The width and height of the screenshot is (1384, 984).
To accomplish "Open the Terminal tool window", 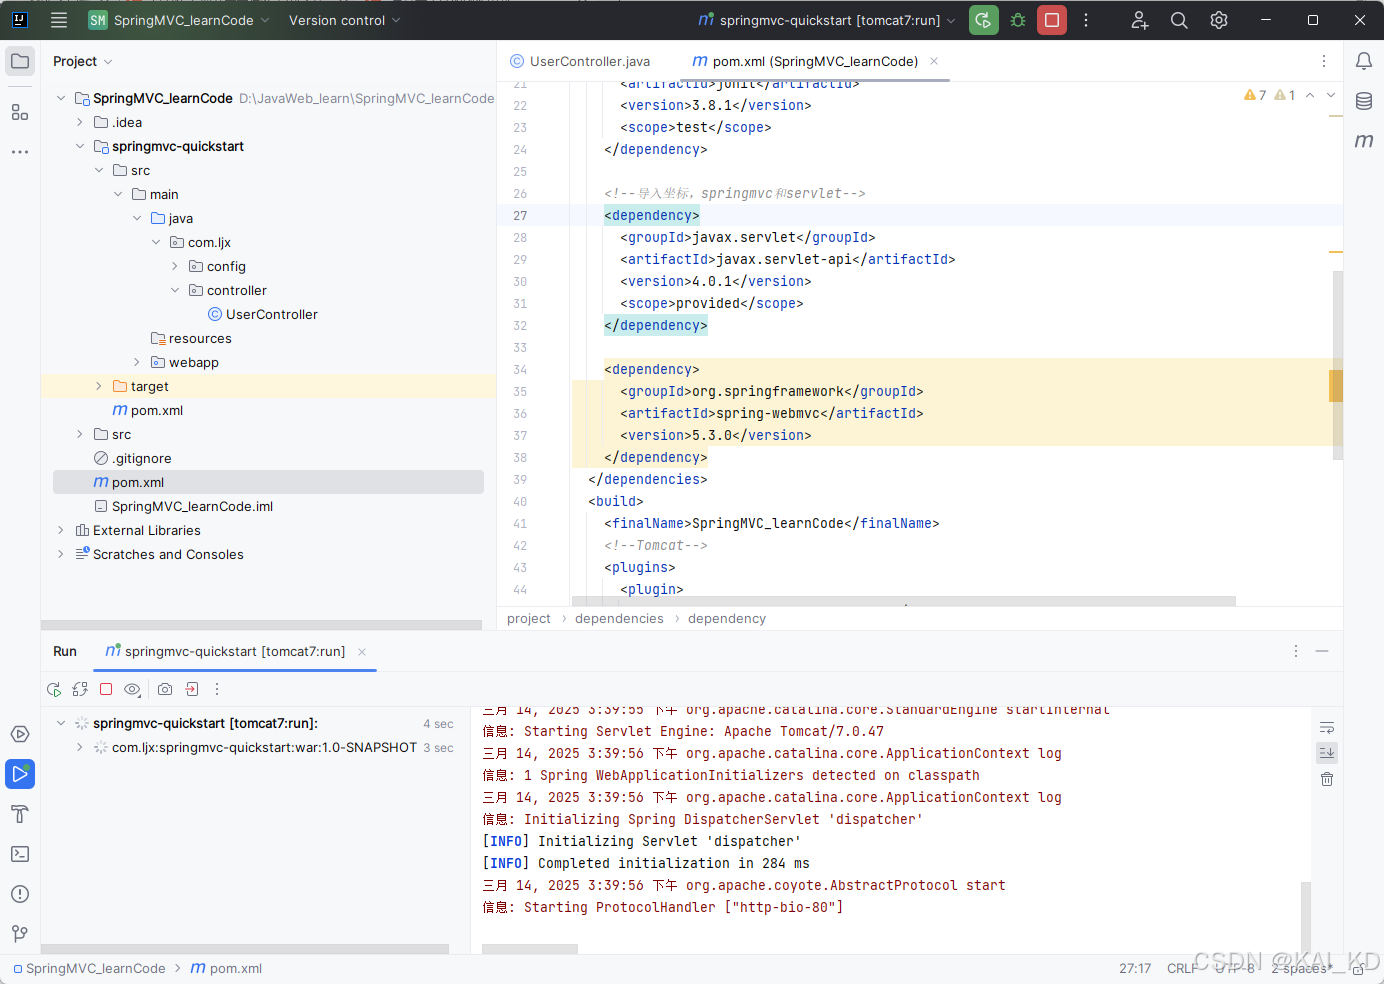I will [x=20, y=854].
